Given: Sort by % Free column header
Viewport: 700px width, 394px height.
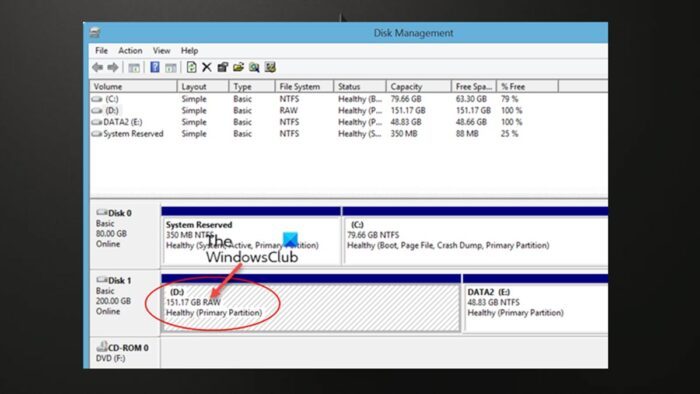Looking at the screenshot, I should (527, 87).
